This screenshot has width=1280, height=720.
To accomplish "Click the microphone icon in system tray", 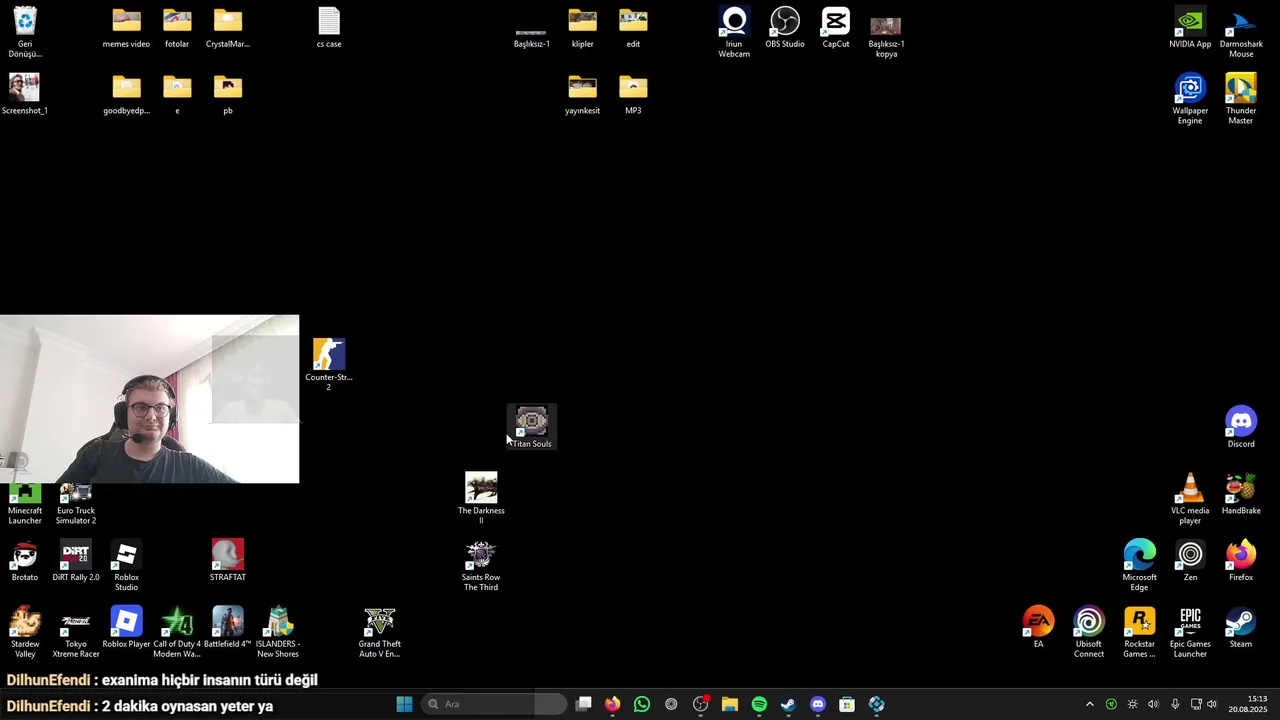I will tap(1175, 704).
